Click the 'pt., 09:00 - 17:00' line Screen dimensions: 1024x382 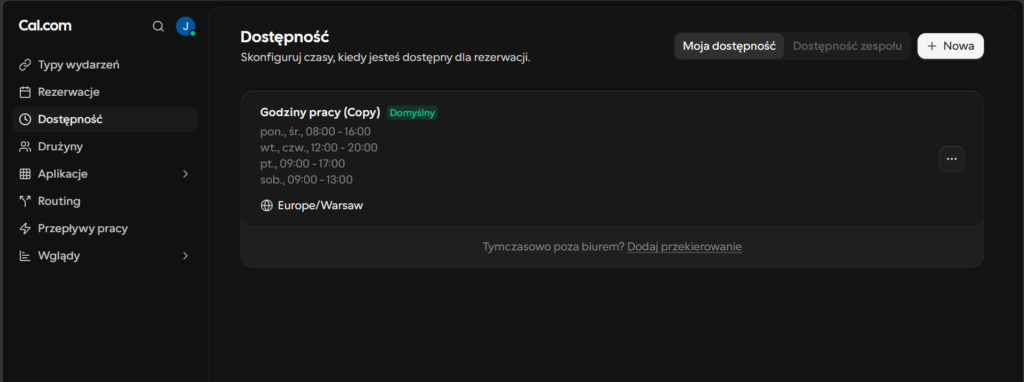pyautogui.click(x=302, y=163)
